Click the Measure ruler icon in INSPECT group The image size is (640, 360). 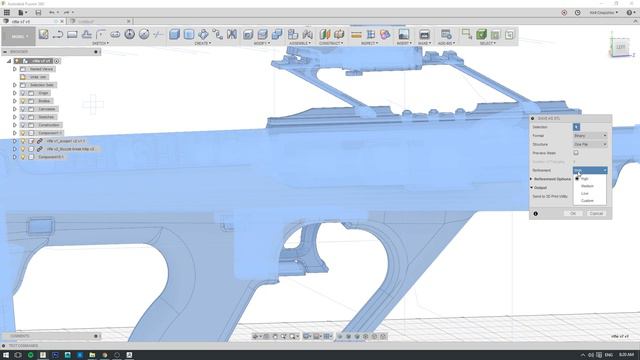[x=356, y=35]
